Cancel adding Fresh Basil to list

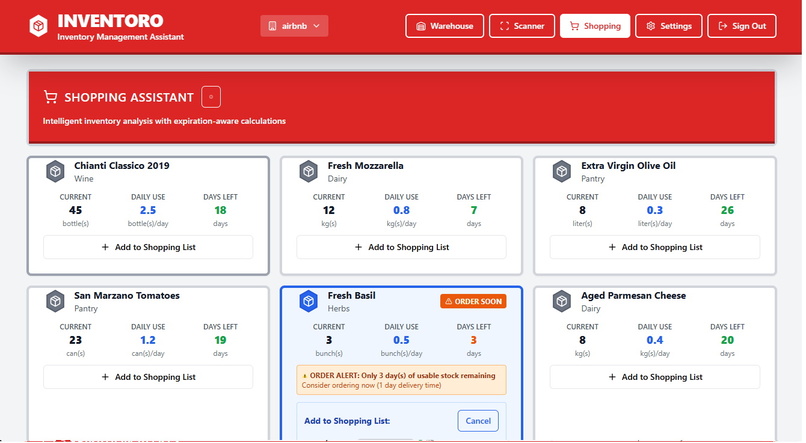(478, 421)
